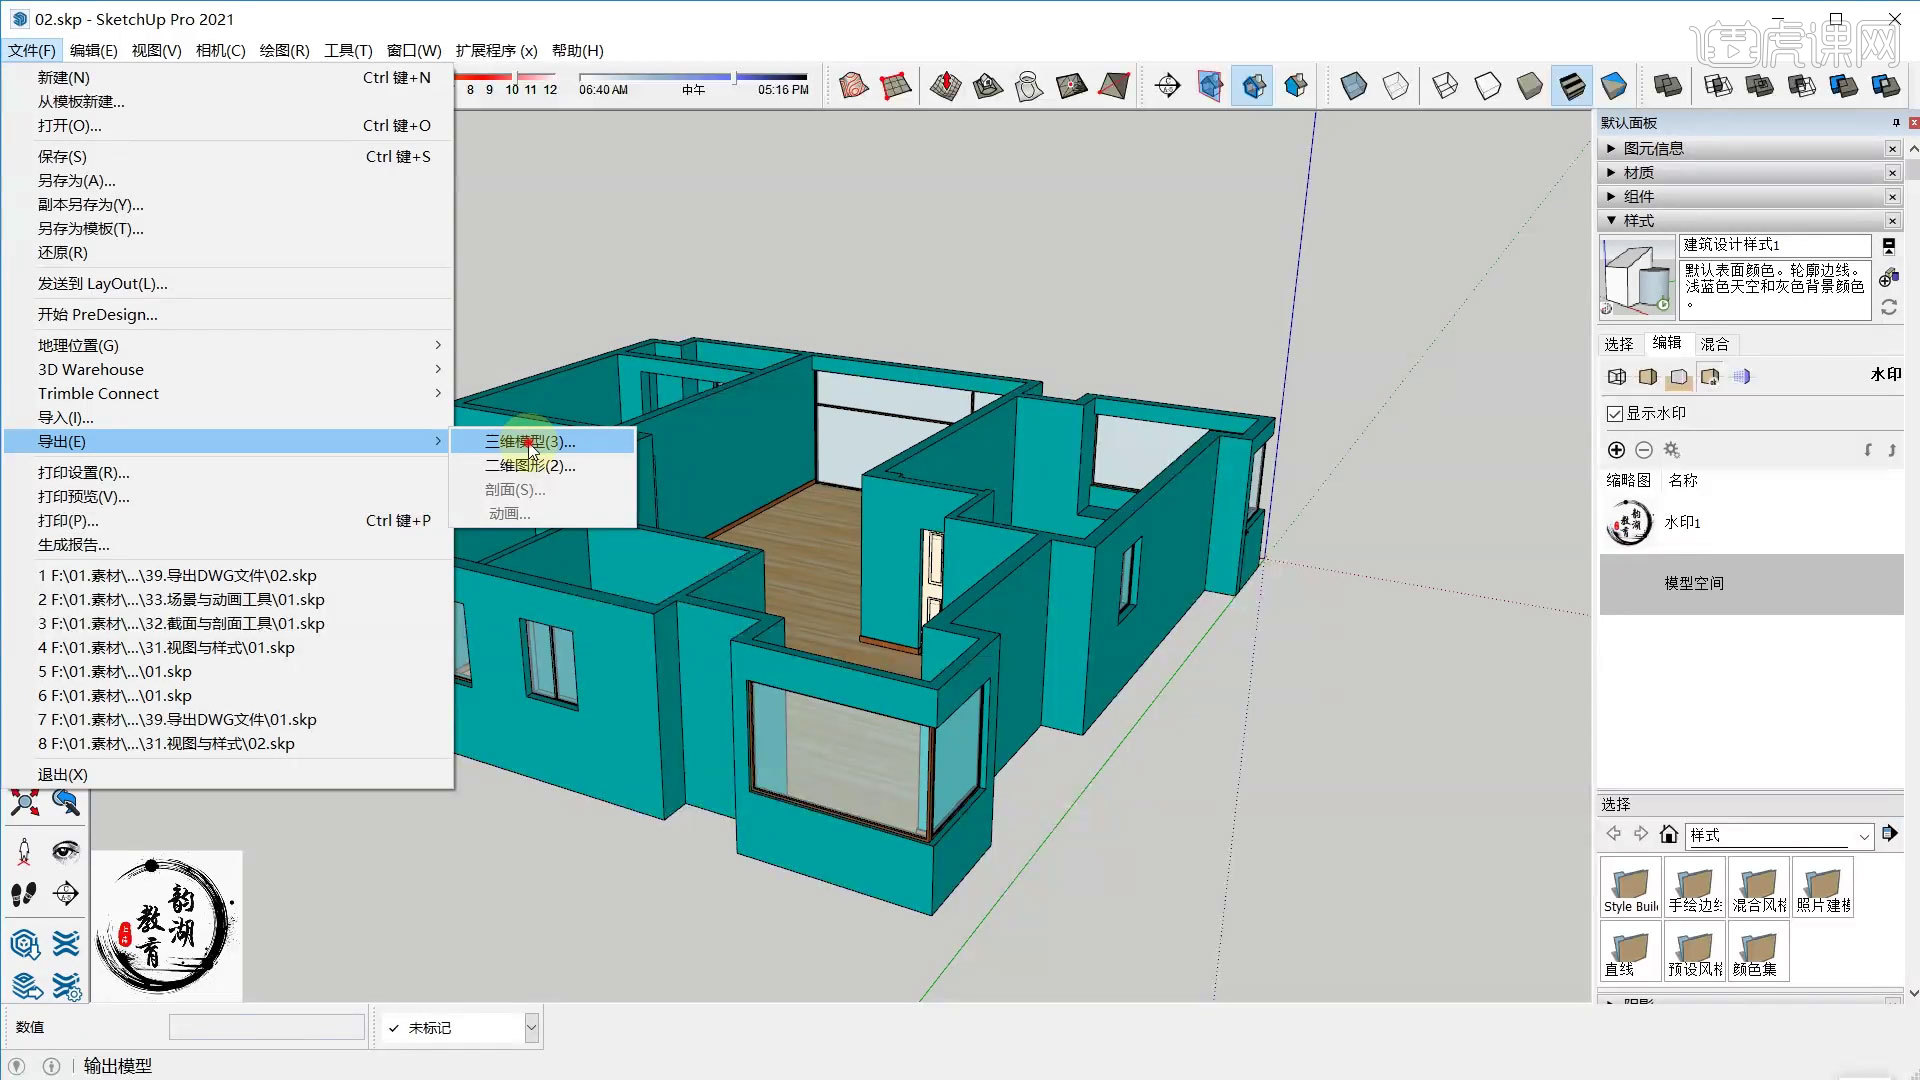Select the Smoove sandbox tool
Image resolution: width=1920 pixels, height=1080 pixels.
pyautogui.click(x=945, y=86)
